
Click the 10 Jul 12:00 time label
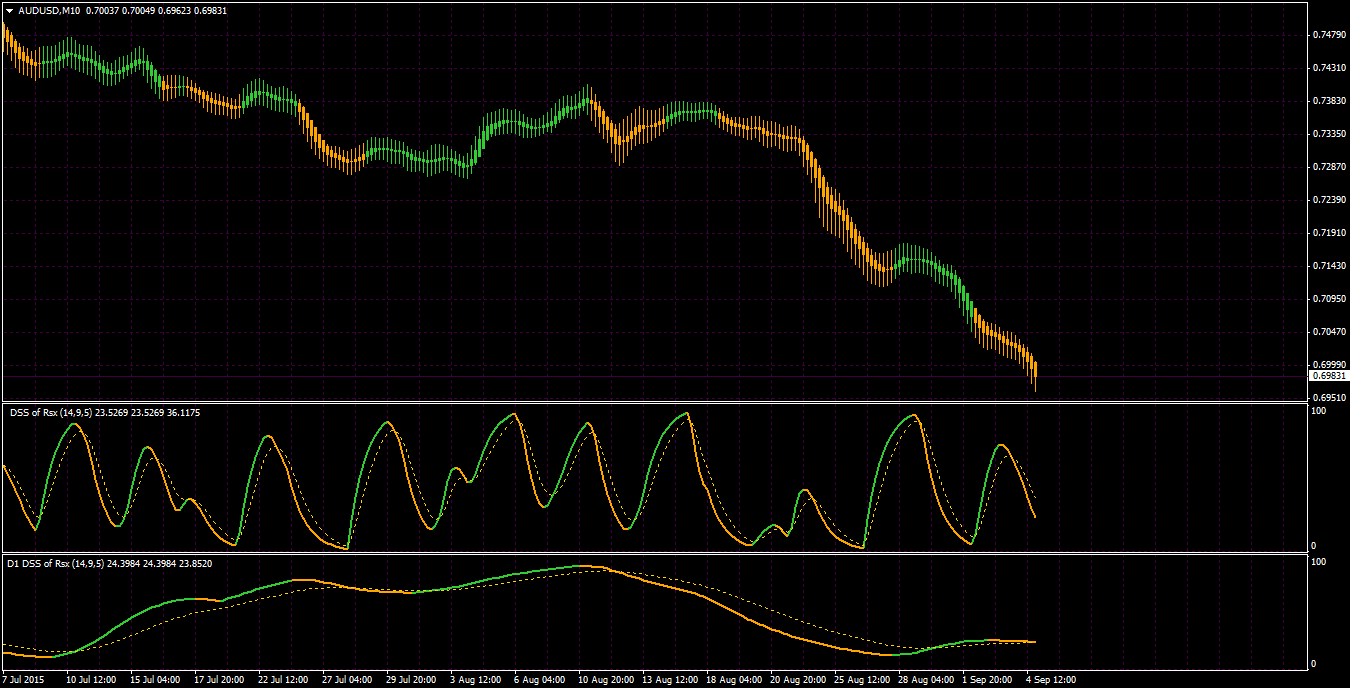coord(91,679)
